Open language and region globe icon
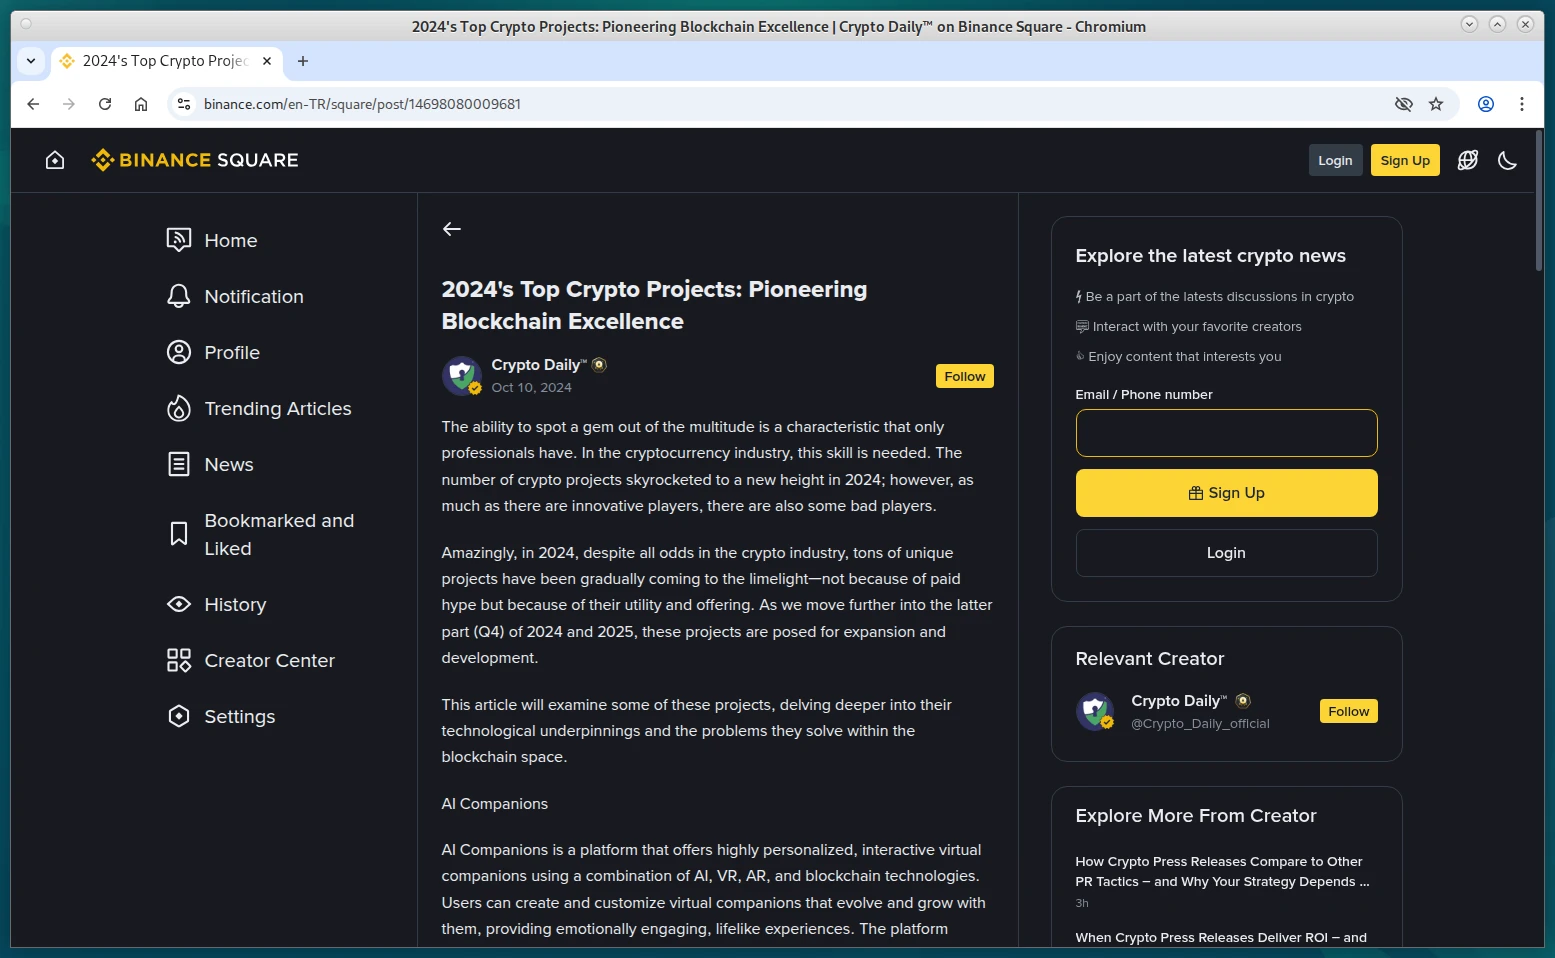 [x=1467, y=160]
